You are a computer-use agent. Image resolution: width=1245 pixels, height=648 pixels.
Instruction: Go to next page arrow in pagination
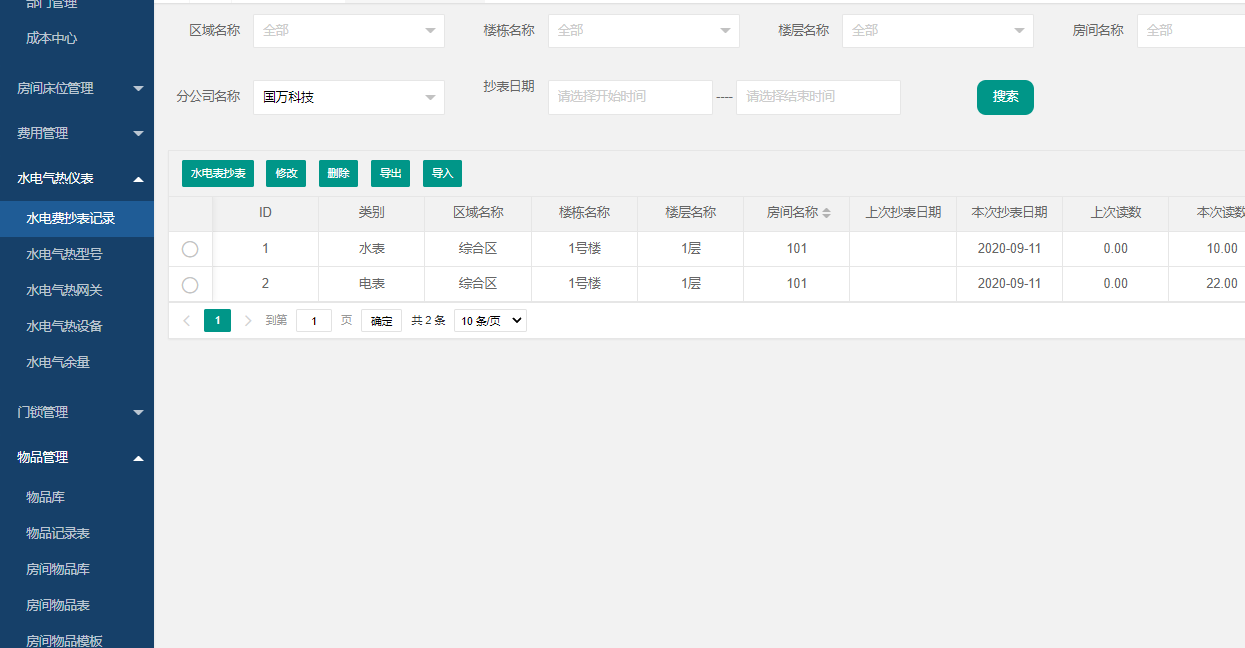248,321
